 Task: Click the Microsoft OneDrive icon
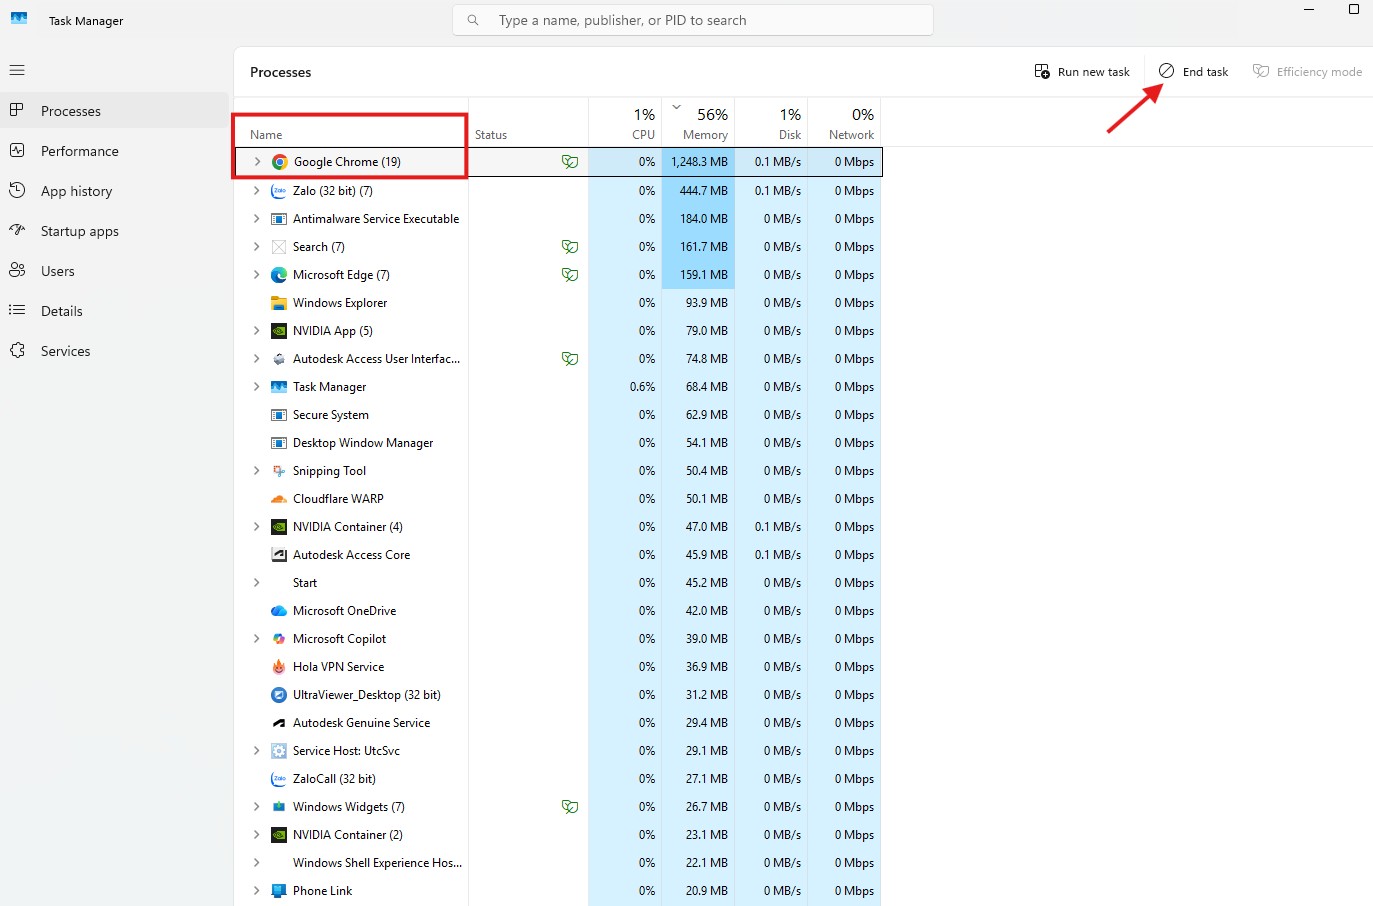[279, 611]
